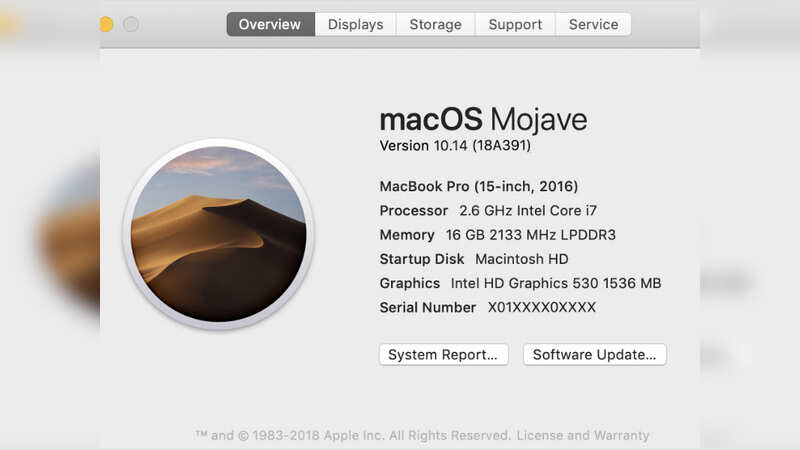Image resolution: width=800 pixels, height=450 pixels.
Task: Open the Service tab
Action: point(593,24)
